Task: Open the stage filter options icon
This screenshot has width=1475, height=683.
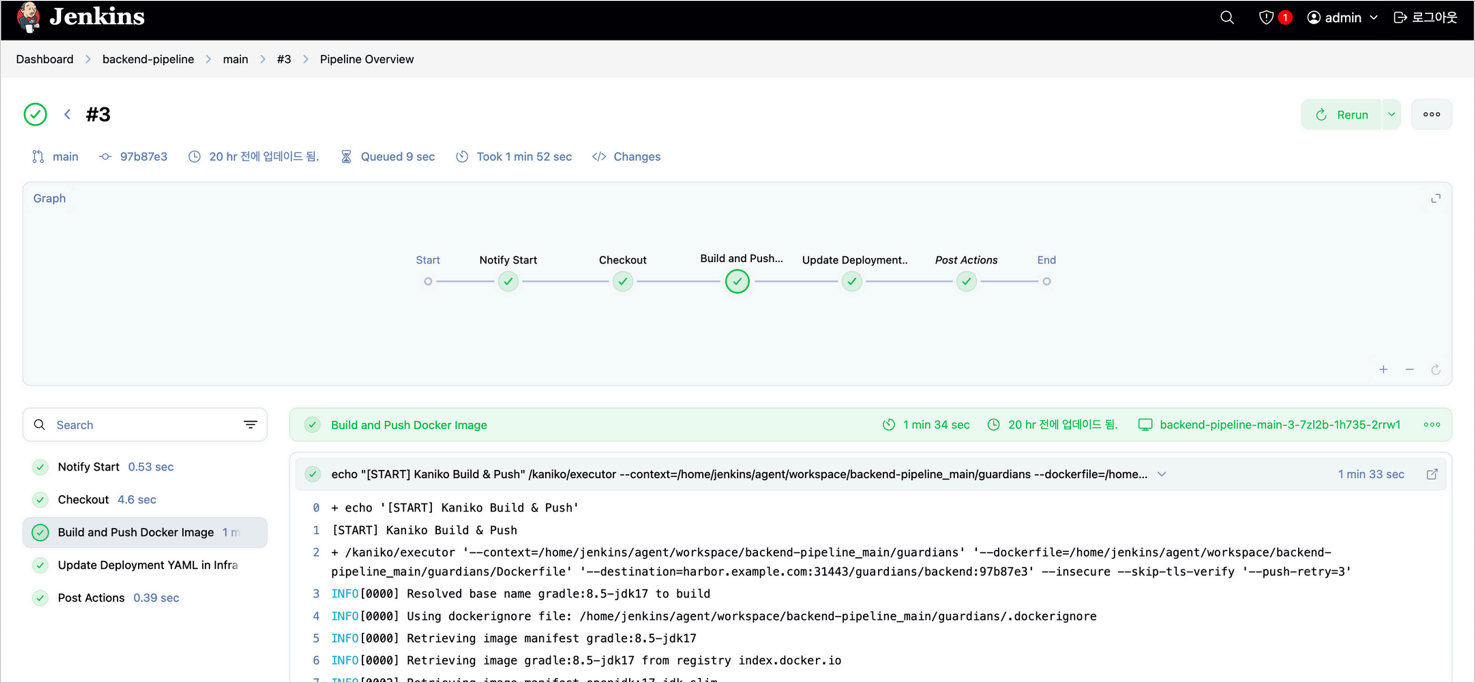Action: (250, 425)
